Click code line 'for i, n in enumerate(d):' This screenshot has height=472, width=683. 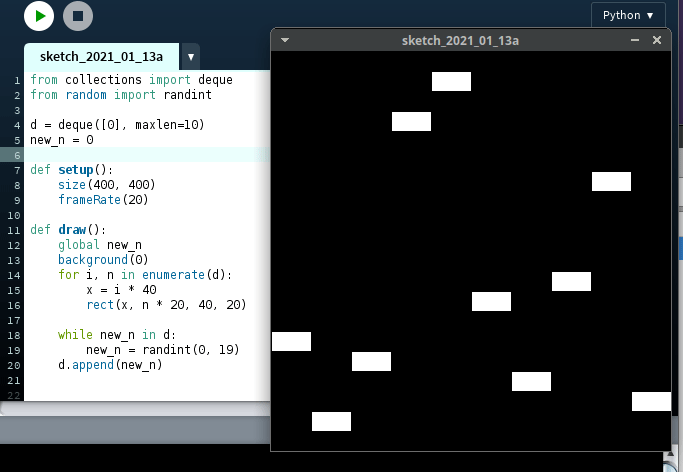pos(145,274)
